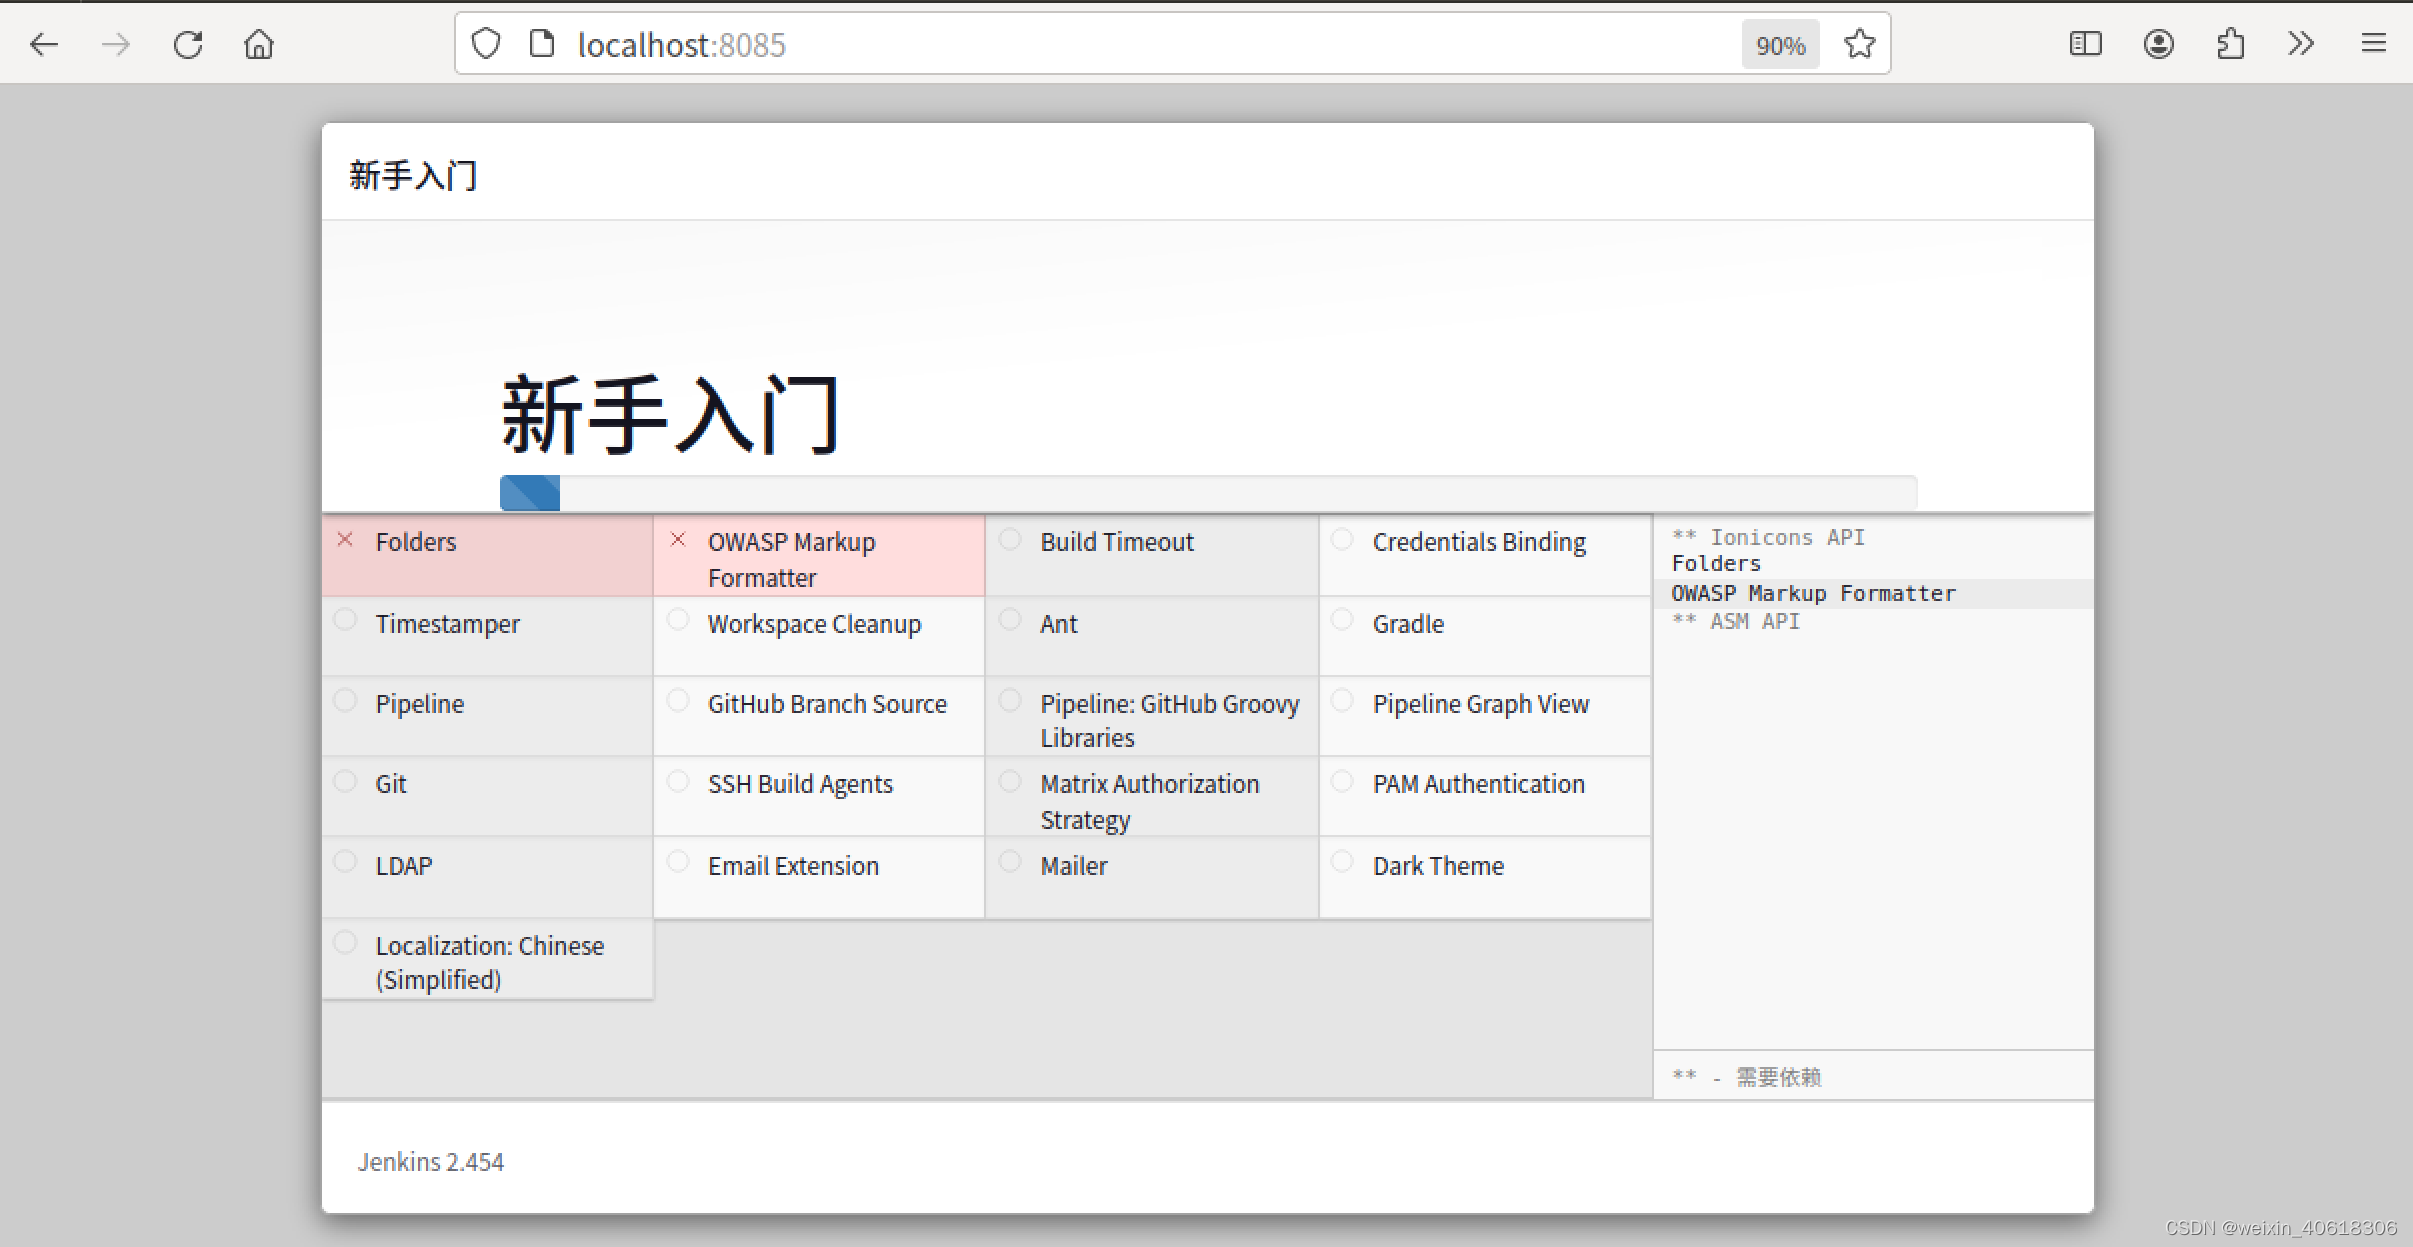Select the LDAP plugin label
2413x1247 pixels.
(x=404, y=866)
